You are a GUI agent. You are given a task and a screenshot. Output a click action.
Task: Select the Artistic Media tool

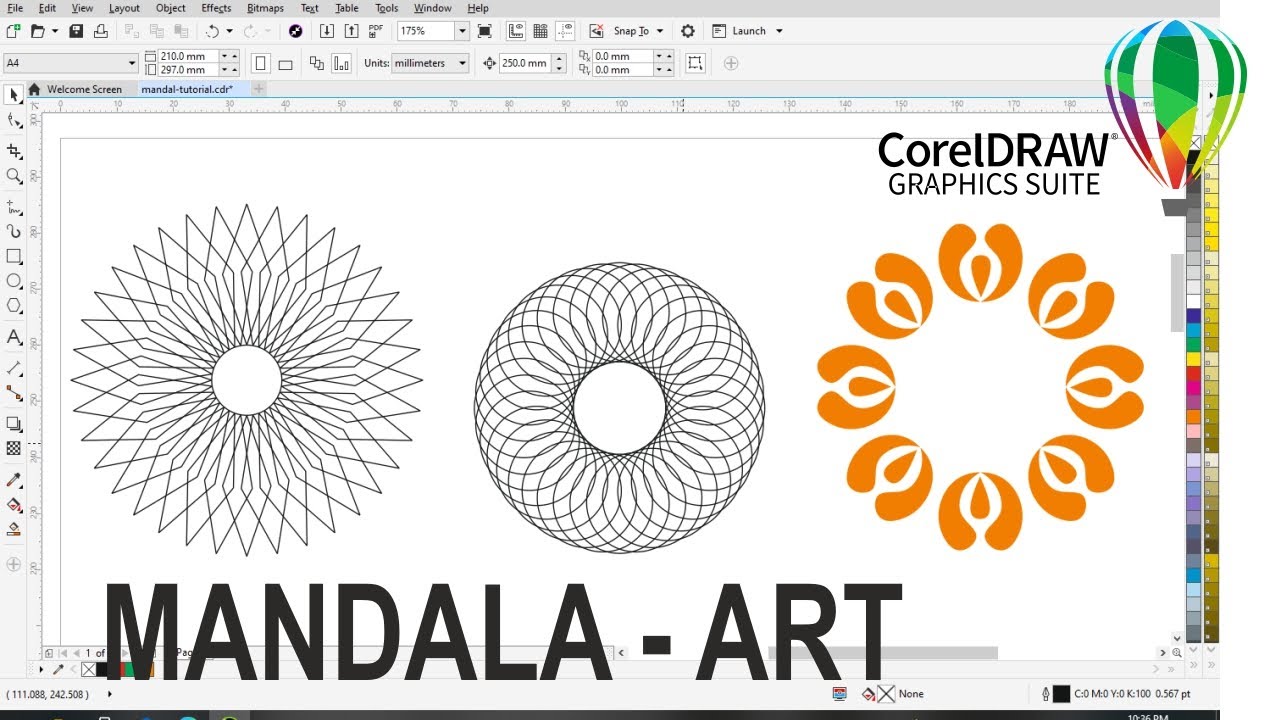pos(14,232)
